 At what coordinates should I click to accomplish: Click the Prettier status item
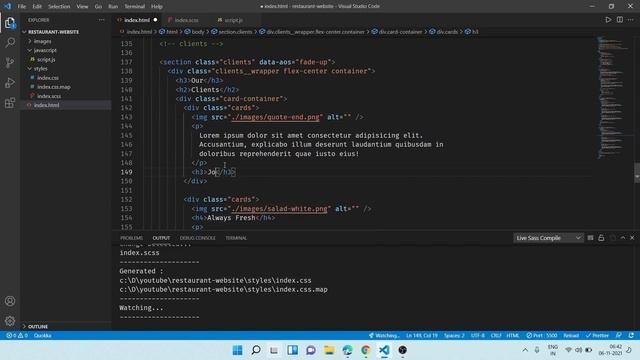pos(597,336)
